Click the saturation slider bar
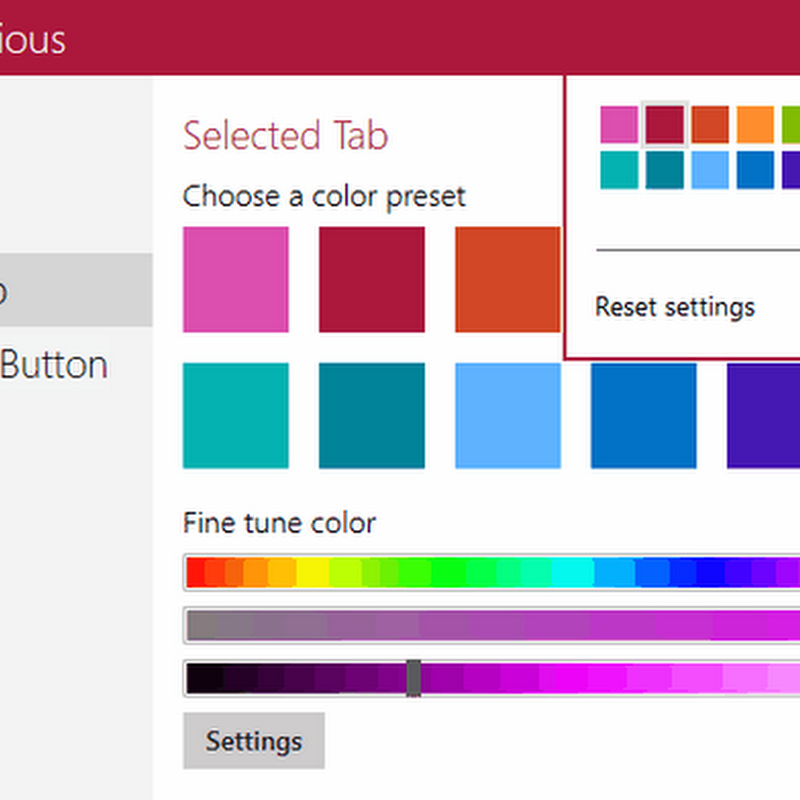The height and width of the screenshot is (800, 800). pyautogui.click(x=492, y=625)
